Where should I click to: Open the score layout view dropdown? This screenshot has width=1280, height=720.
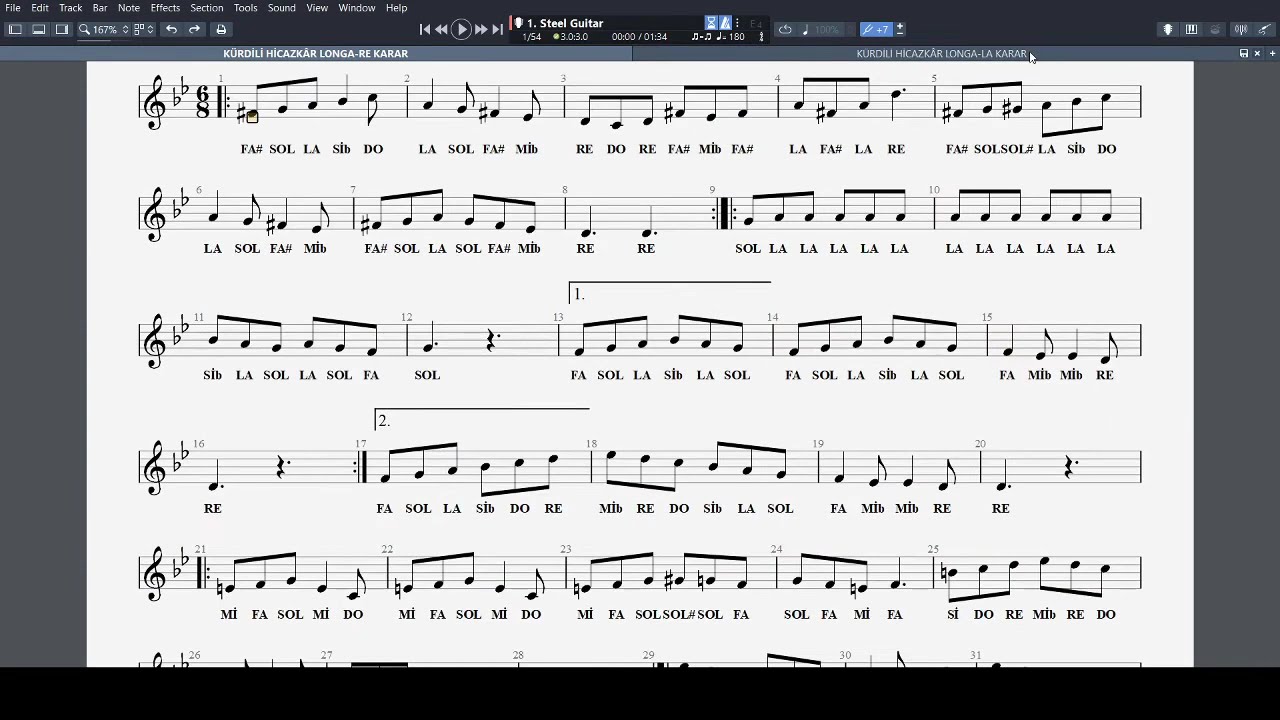coord(144,30)
